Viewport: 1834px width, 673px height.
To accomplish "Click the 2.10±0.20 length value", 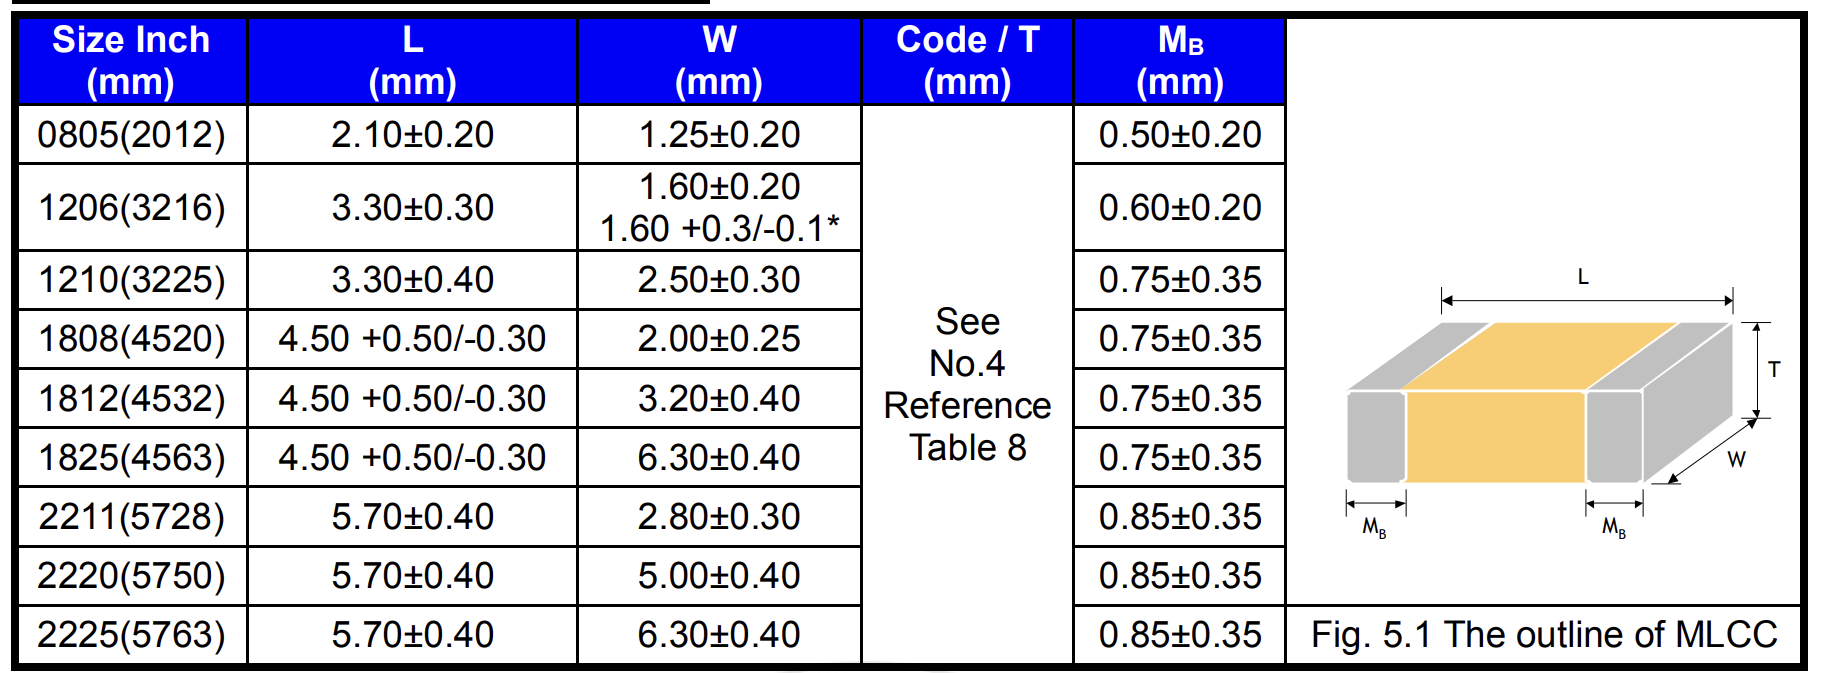I will point(412,135).
